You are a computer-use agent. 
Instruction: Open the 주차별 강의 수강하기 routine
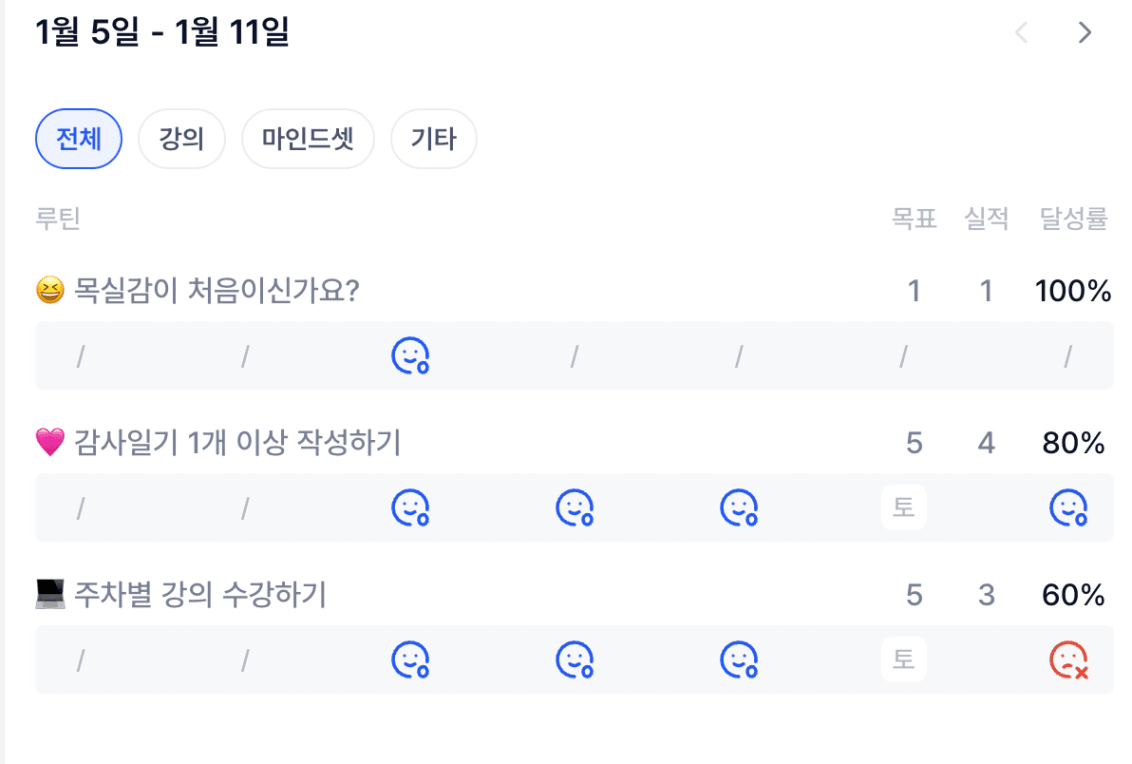[x=200, y=595]
